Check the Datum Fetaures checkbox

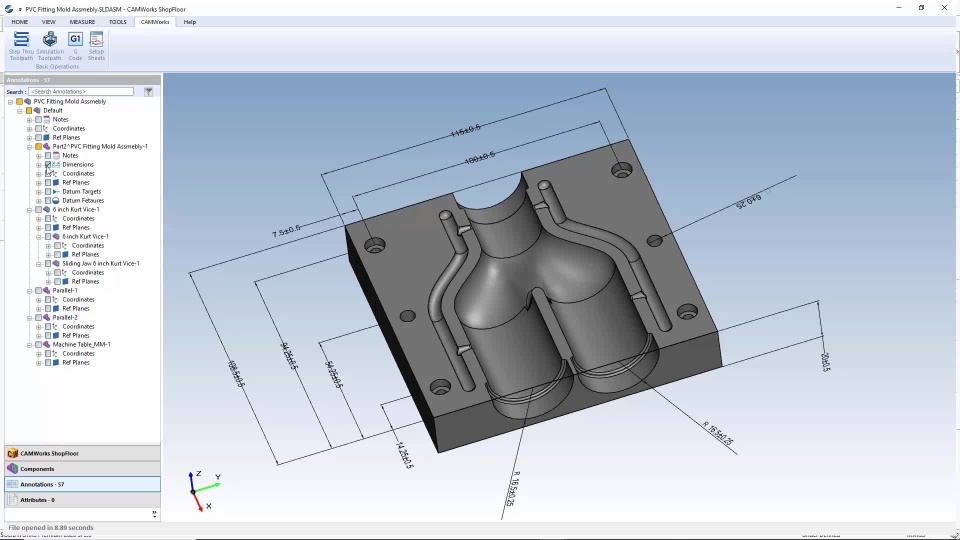pyautogui.click(x=48, y=201)
